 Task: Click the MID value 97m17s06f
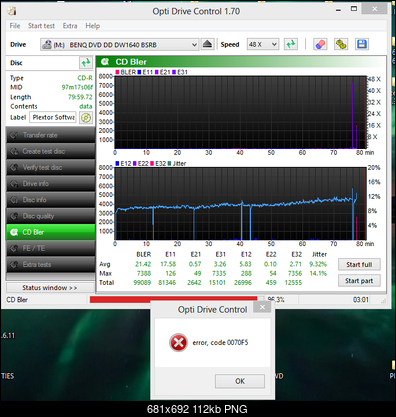pyautogui.click(x=77, y=87)
